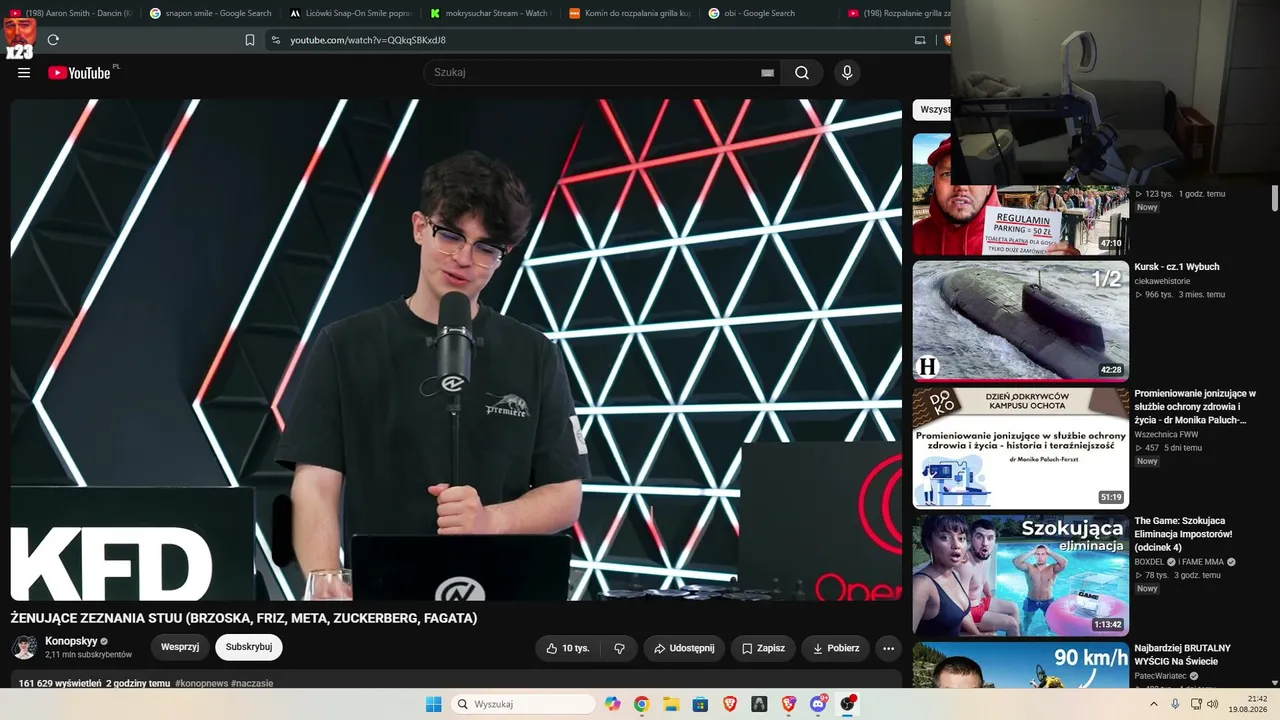
Task: Click the address bar URL
Action: pos(368,40)
